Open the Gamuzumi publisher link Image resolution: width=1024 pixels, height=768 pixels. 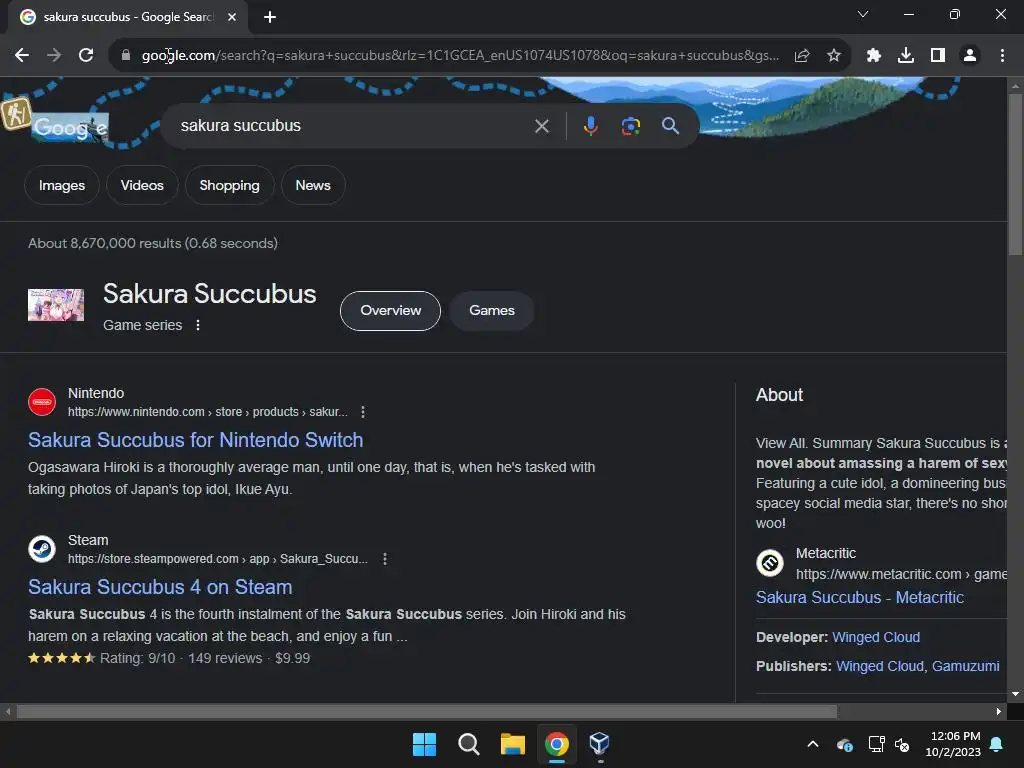click(x=965, y=666)
